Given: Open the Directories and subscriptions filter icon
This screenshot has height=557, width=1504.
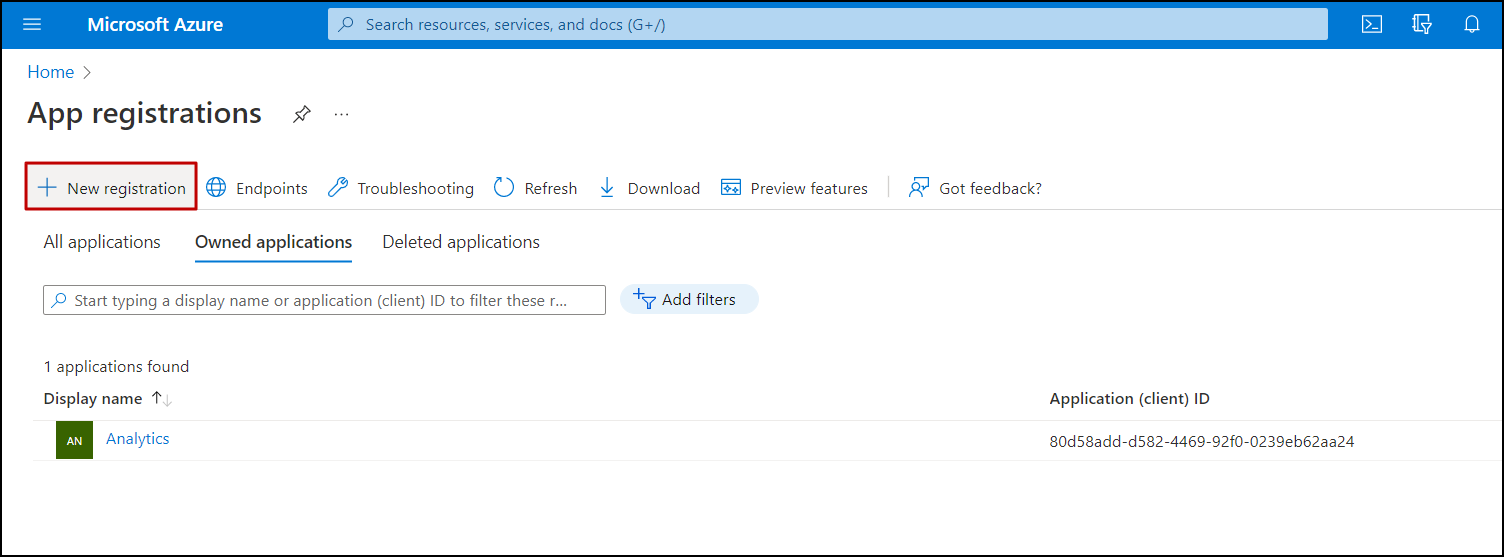Looking at the screenshot, I should (1422, 24).
